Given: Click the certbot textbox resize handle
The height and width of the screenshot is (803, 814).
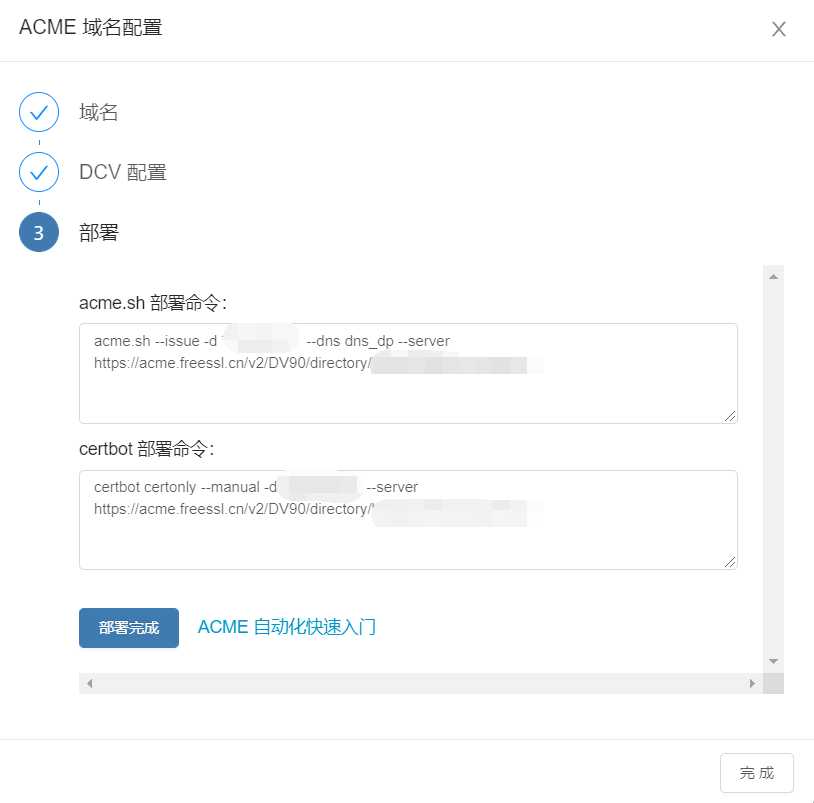Looking at the screenshot, I should 730,562.
